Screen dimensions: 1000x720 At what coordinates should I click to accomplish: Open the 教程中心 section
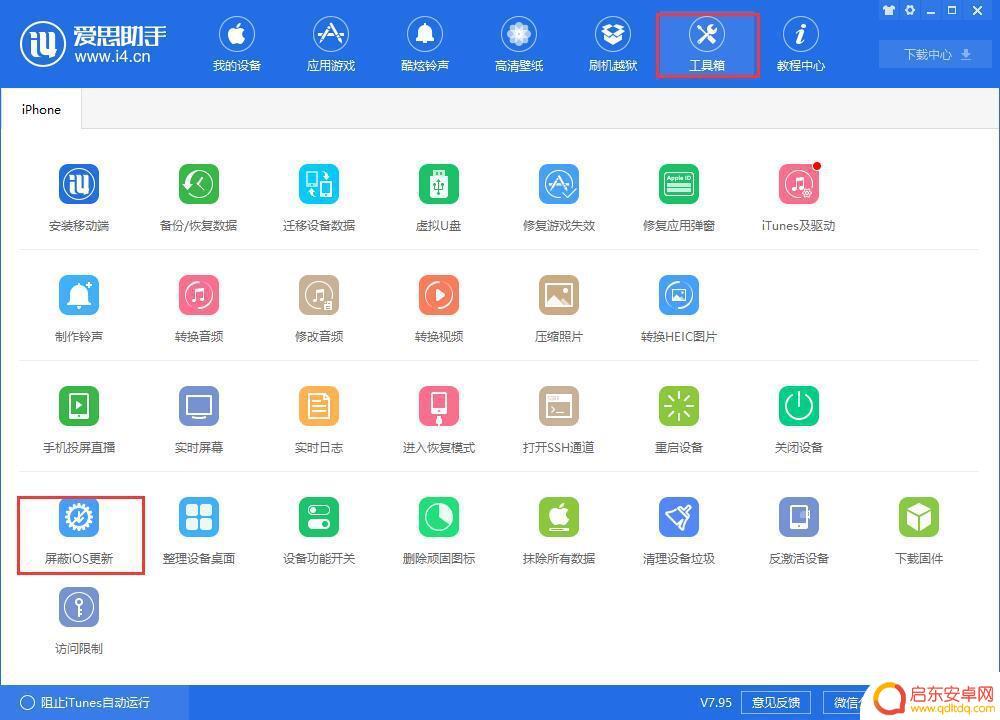pos(801,45)
